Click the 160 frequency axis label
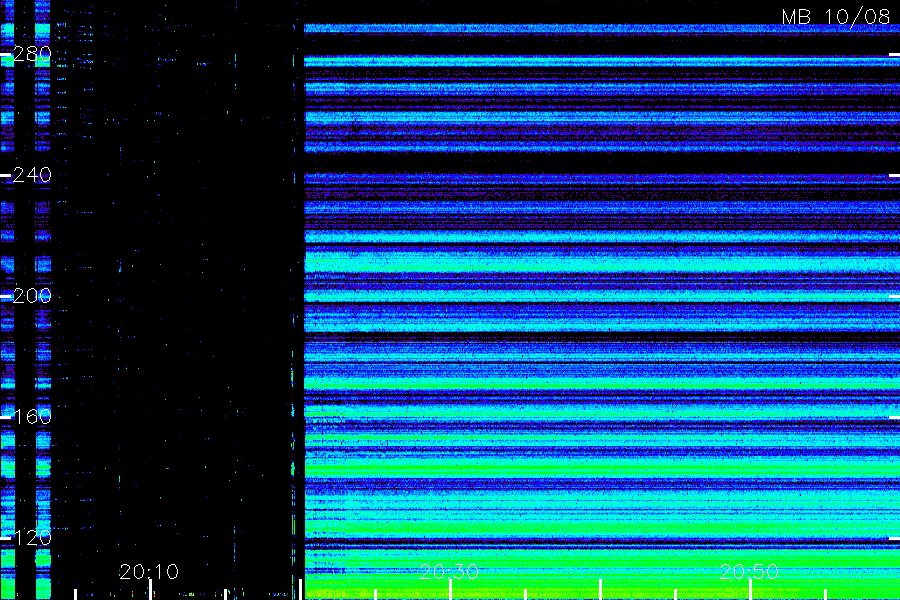 click(32, 417)
